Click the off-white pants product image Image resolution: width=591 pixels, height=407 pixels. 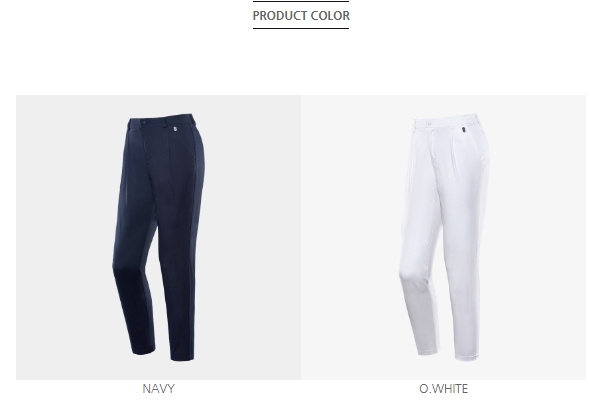tap(444, 237)
